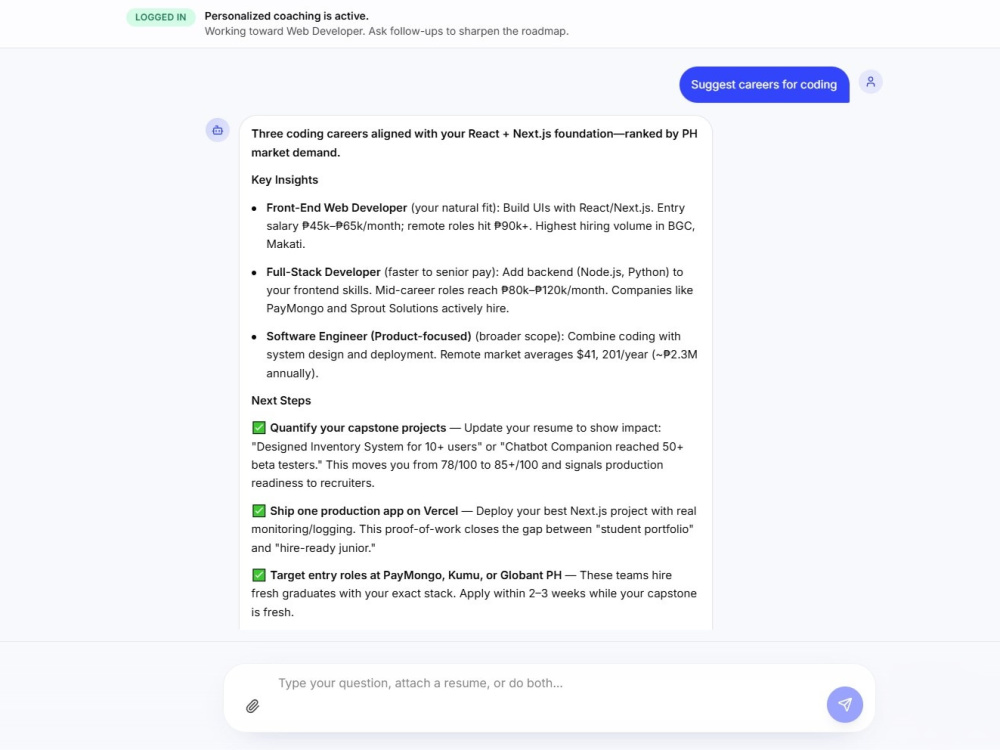Click the bot icon on the reply bubble
The image size is (1000, 750).
point(217,130)
